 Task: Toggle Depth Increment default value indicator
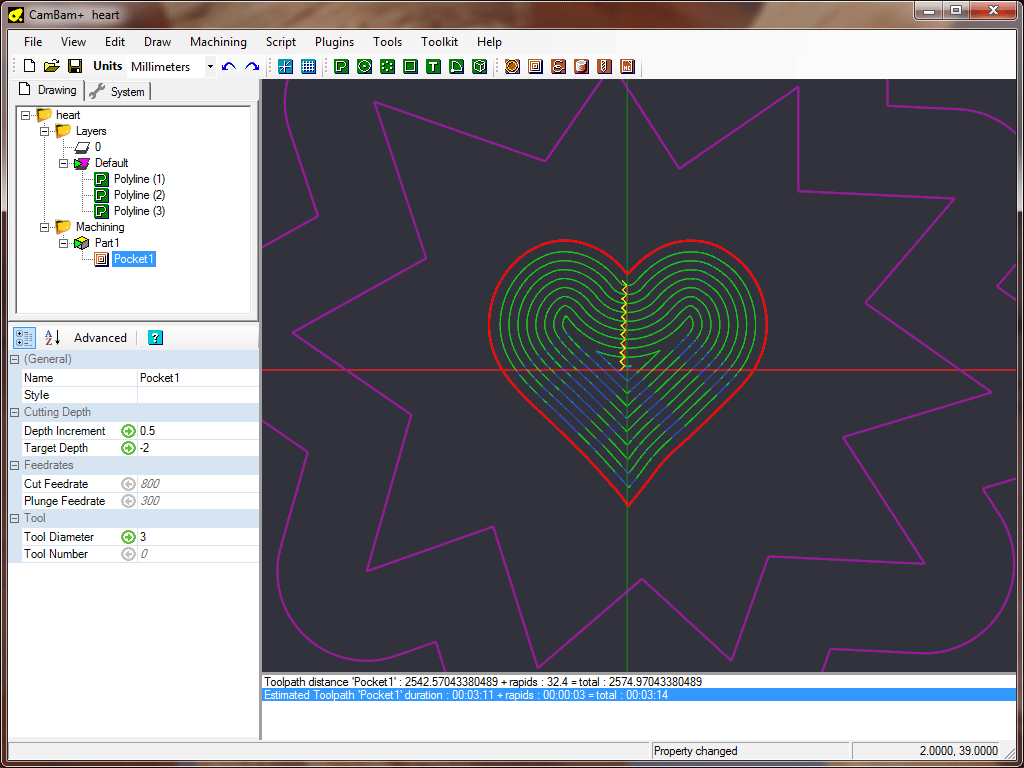click(x=128, y=431)
